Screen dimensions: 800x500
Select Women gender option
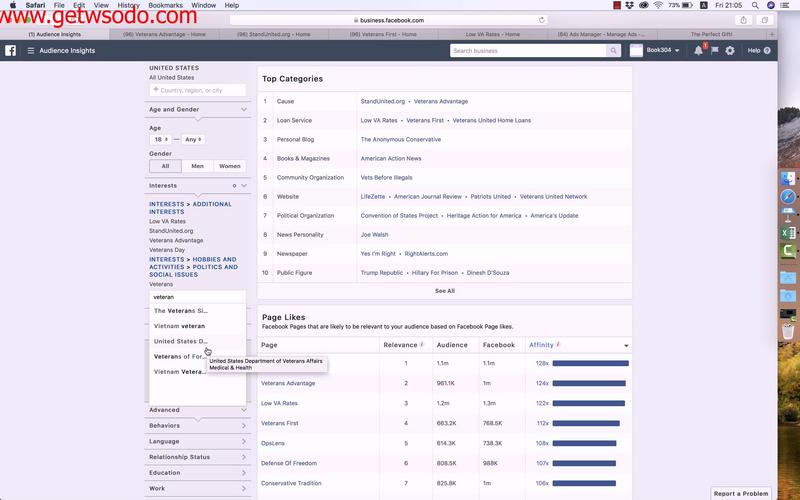point(230,166)
